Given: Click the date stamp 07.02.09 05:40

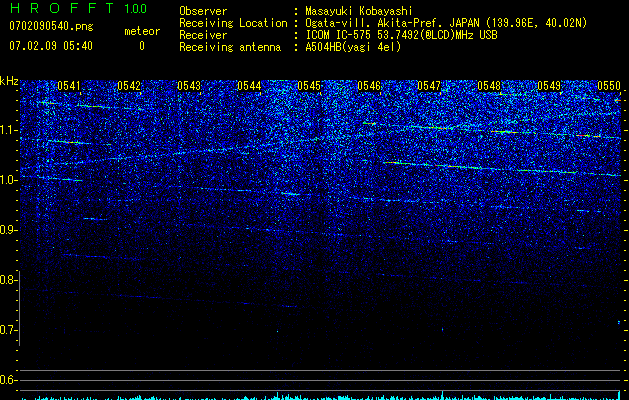Looking at the screenshot, I should pos(51,46).
